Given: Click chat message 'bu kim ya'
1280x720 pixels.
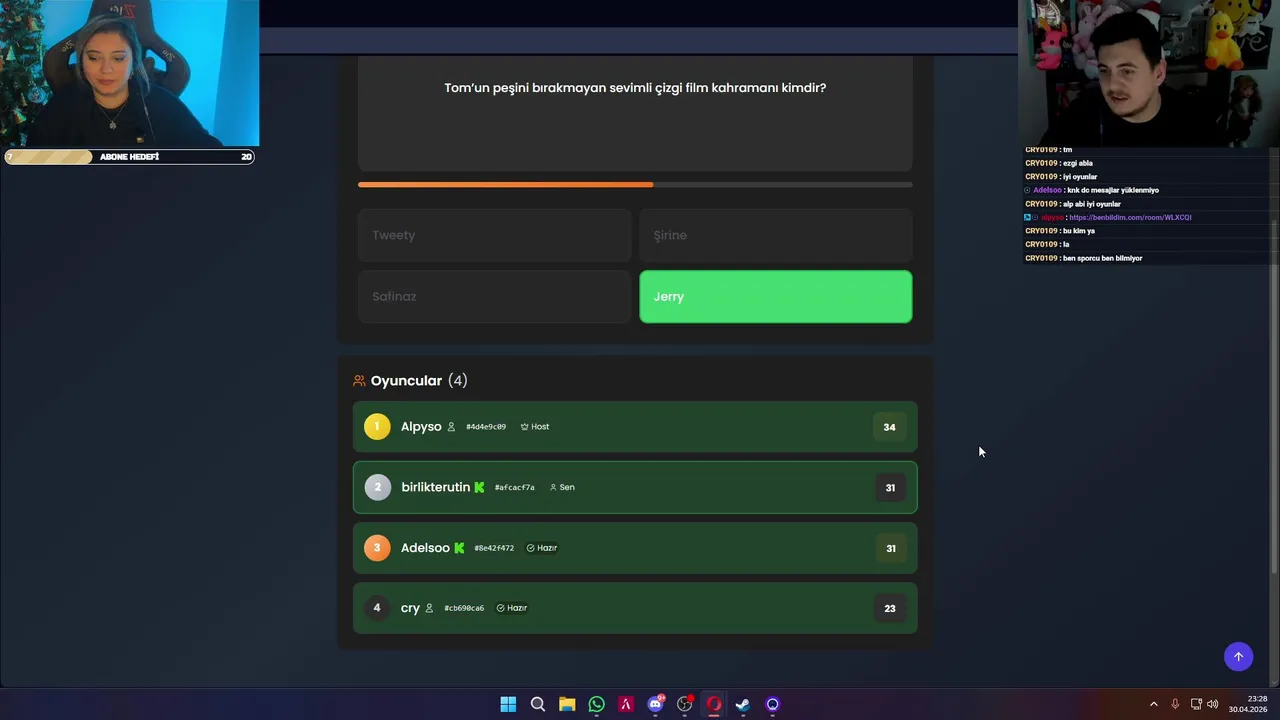Looking at the screenshot, I should click(1079, 231).
